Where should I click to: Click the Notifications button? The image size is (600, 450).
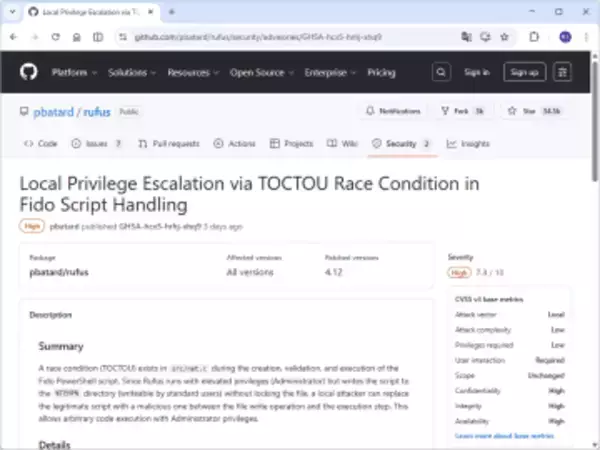tap(393, 111)
